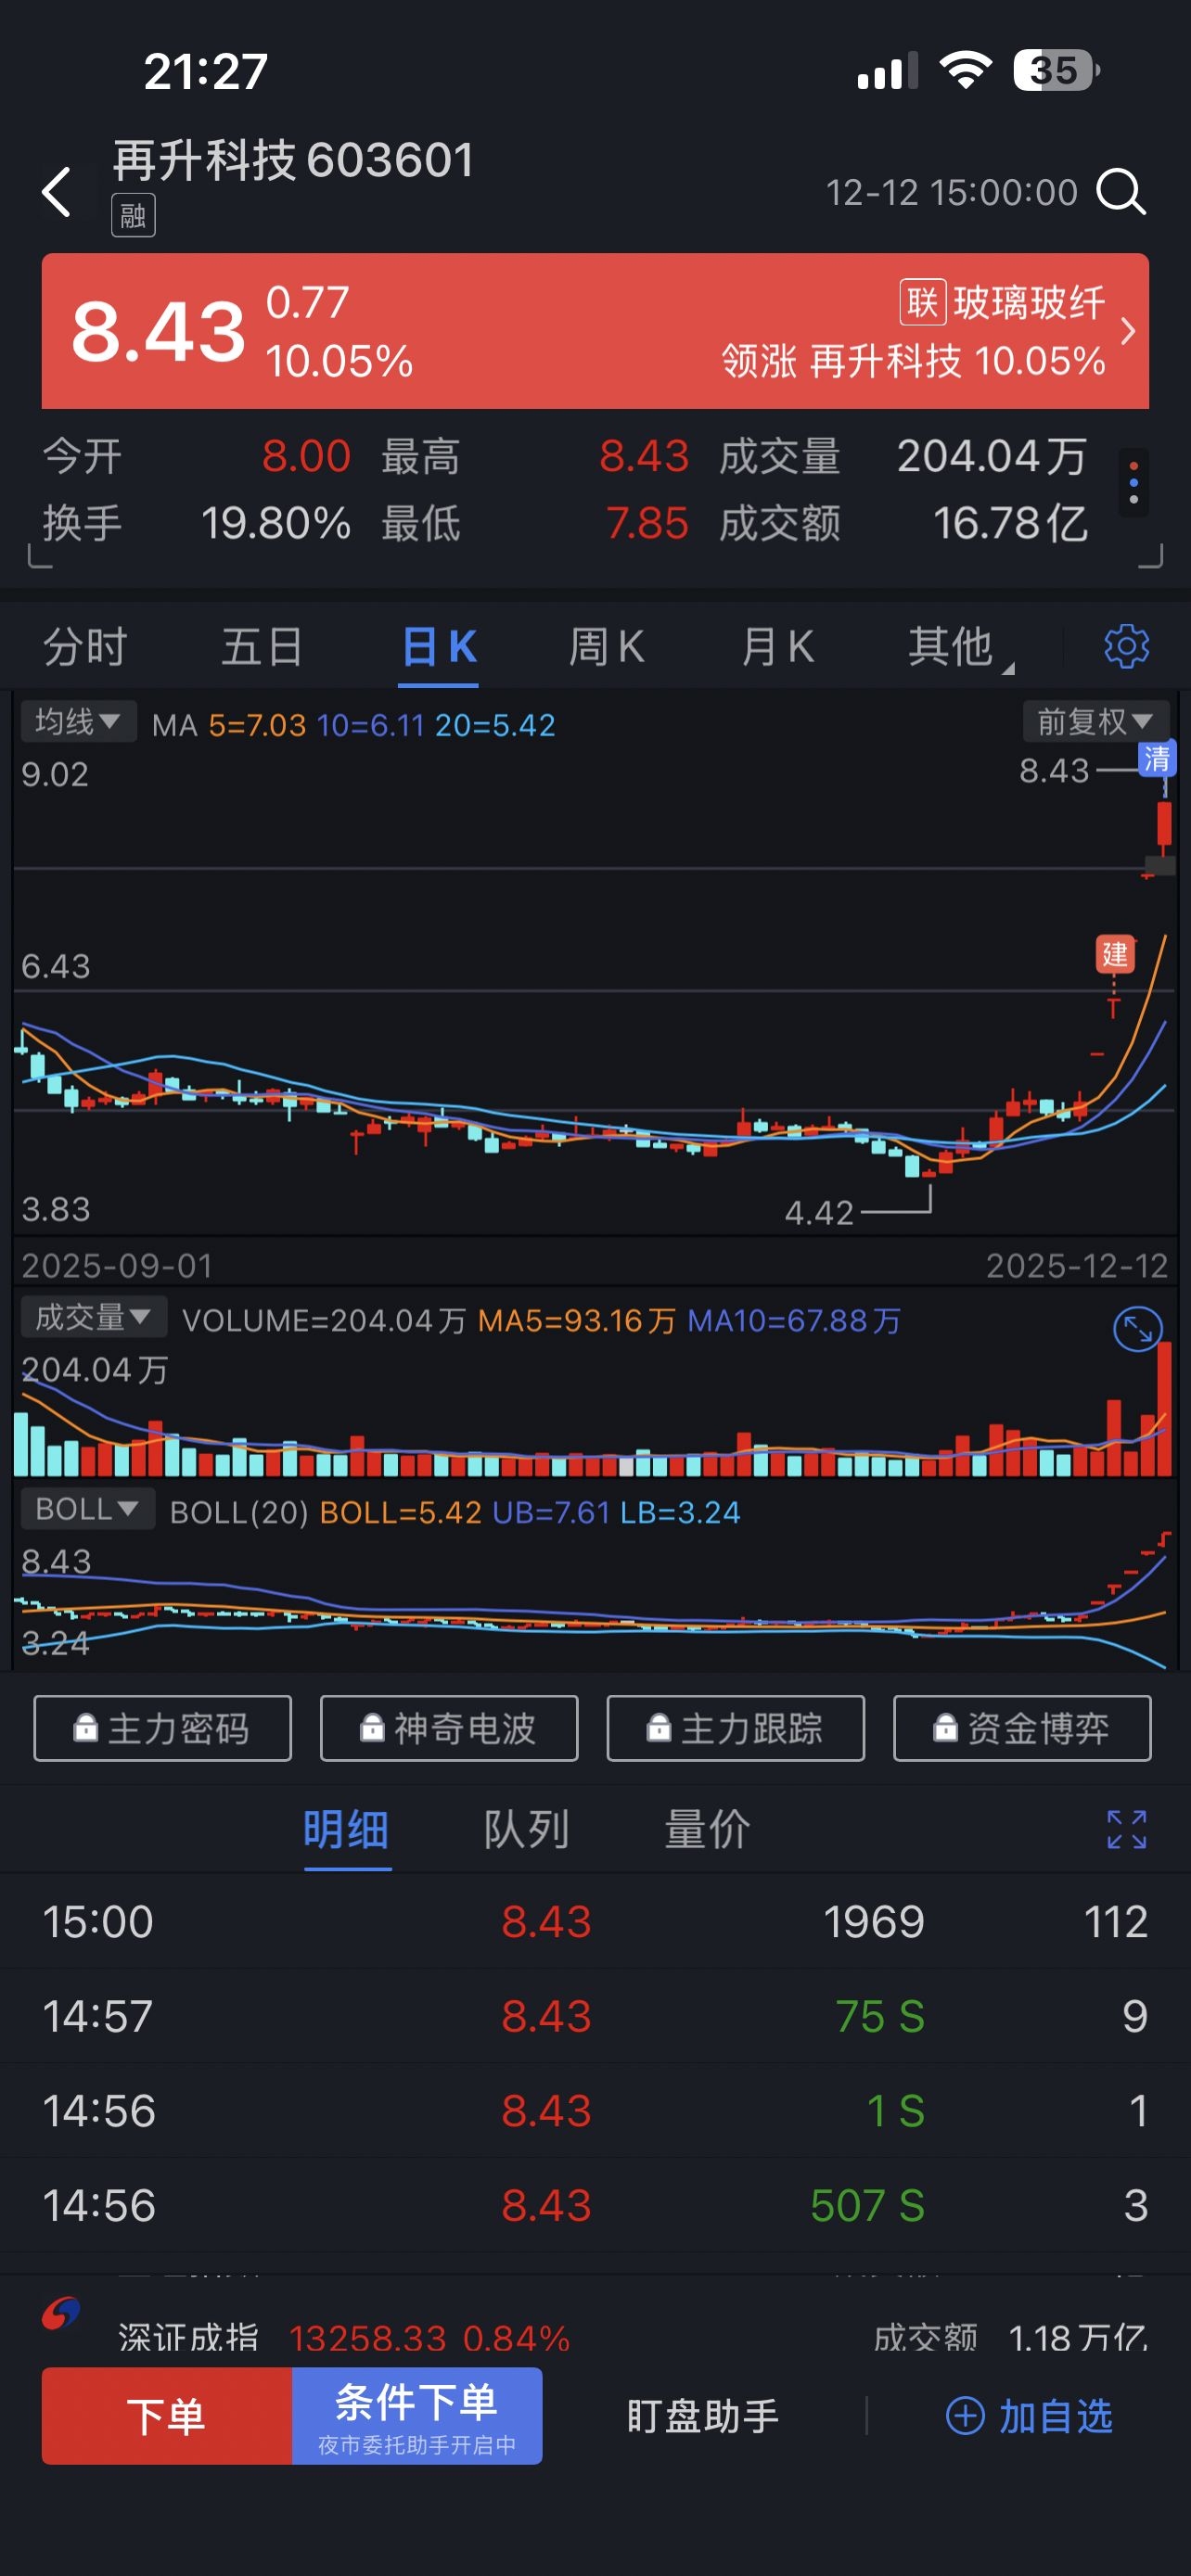Tap the 深证成指 13258.33 index ticker
Image resolution: width=1191 pixels, height=2576 pixels.
point(344,2338)
